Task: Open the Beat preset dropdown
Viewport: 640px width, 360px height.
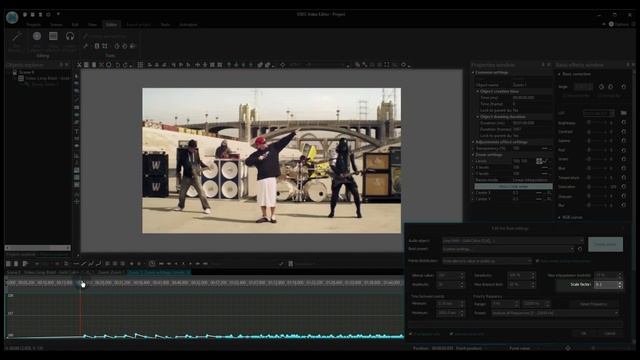Action: (x=508, y=249)
